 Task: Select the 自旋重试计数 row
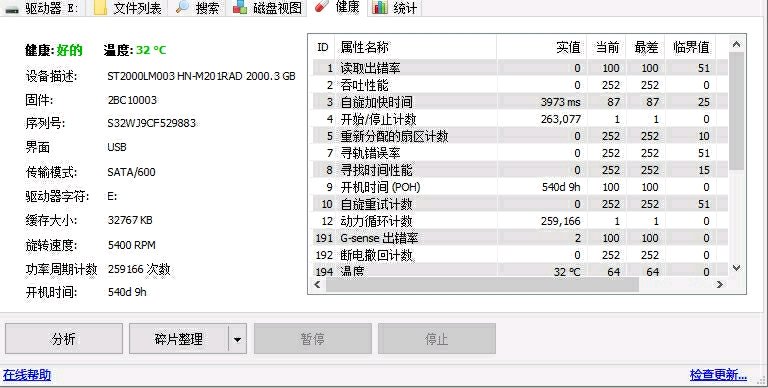520,204
